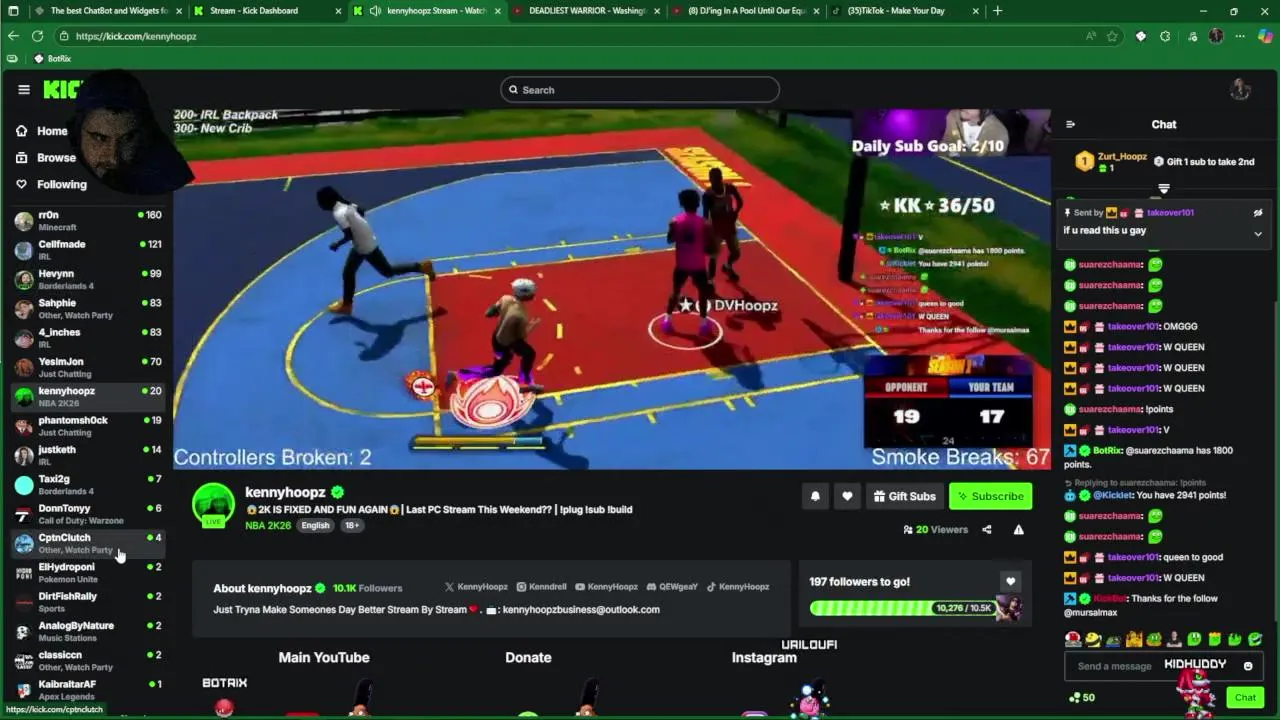Go back with browser back arrow
This screenshot has height=720, width=1280.
pos(13,36)
